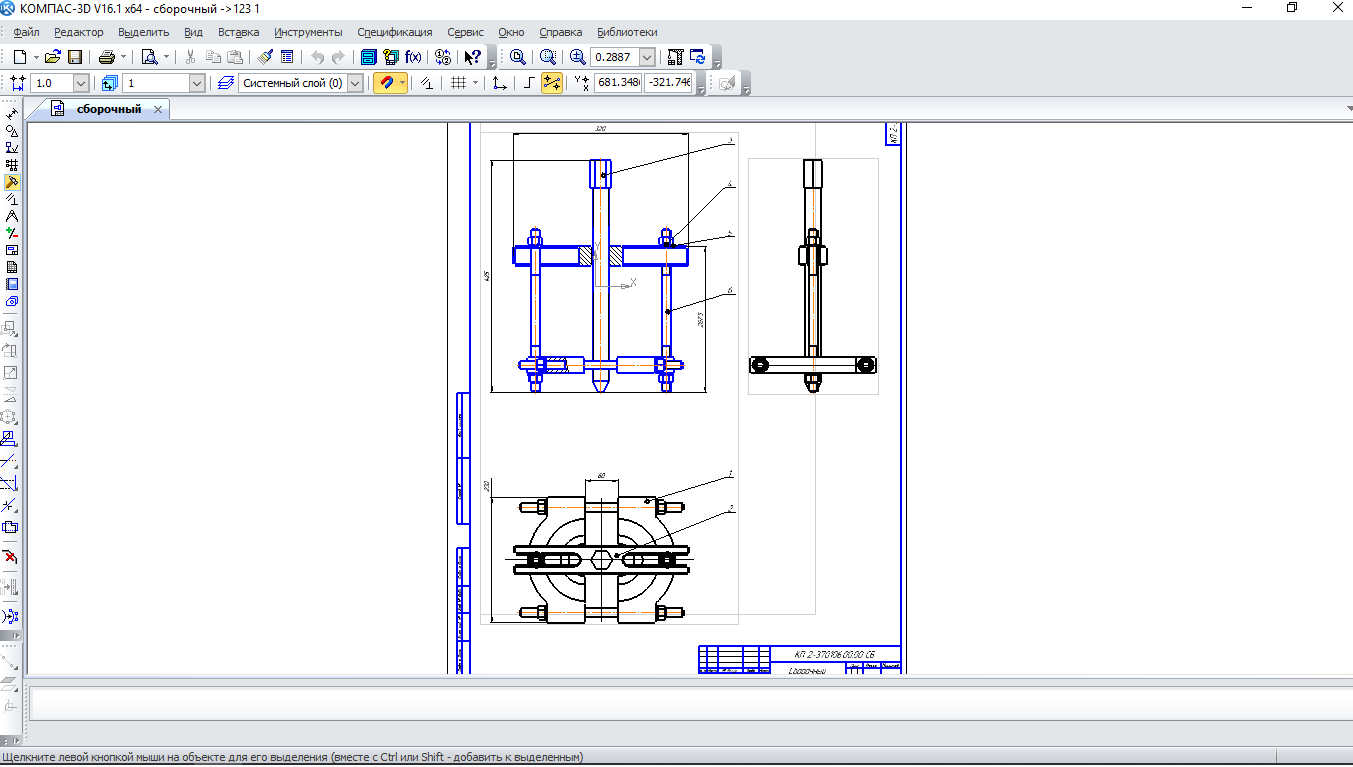
Task: Expand the zoom scale 0.2887 dropdown
Action: (x=647, y=57)
